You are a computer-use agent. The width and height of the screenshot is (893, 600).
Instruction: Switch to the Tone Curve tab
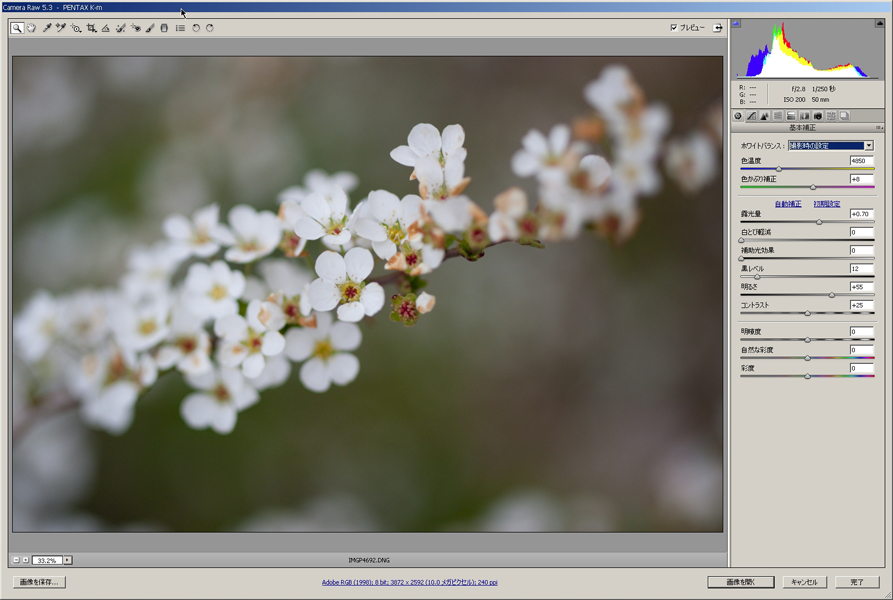coord(750,116)
